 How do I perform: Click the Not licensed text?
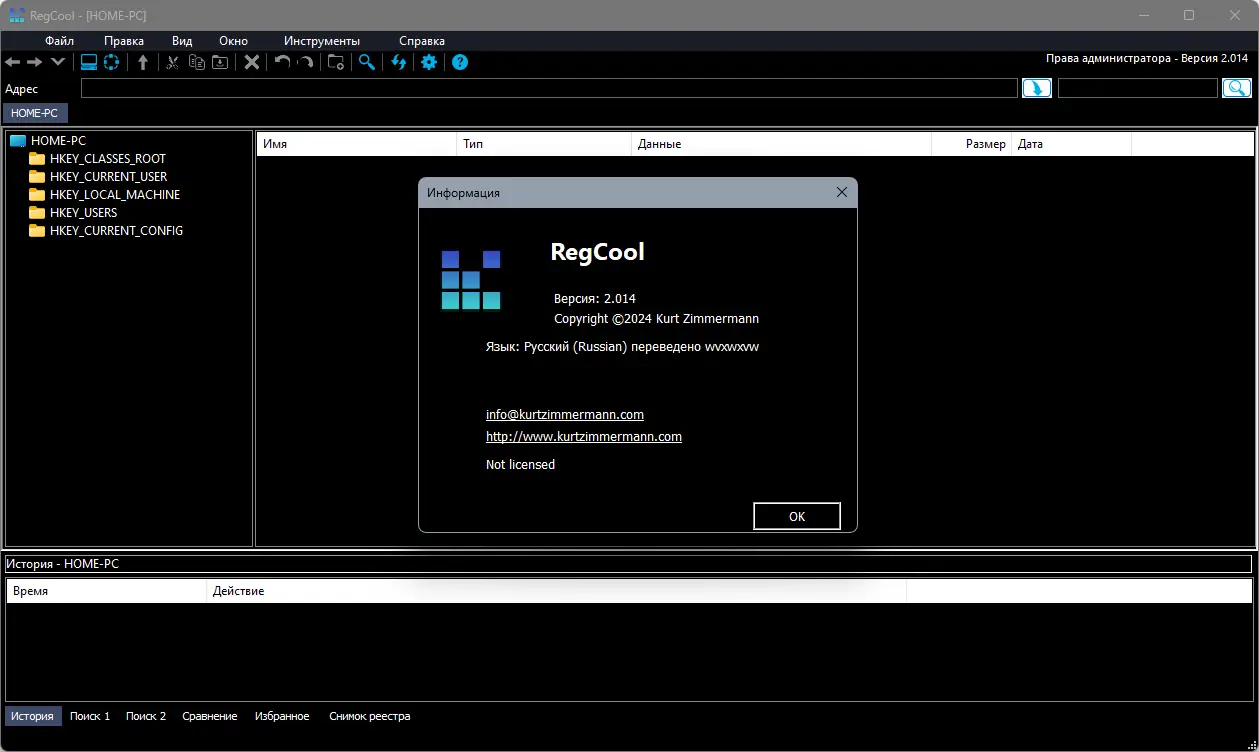(520, 464)
